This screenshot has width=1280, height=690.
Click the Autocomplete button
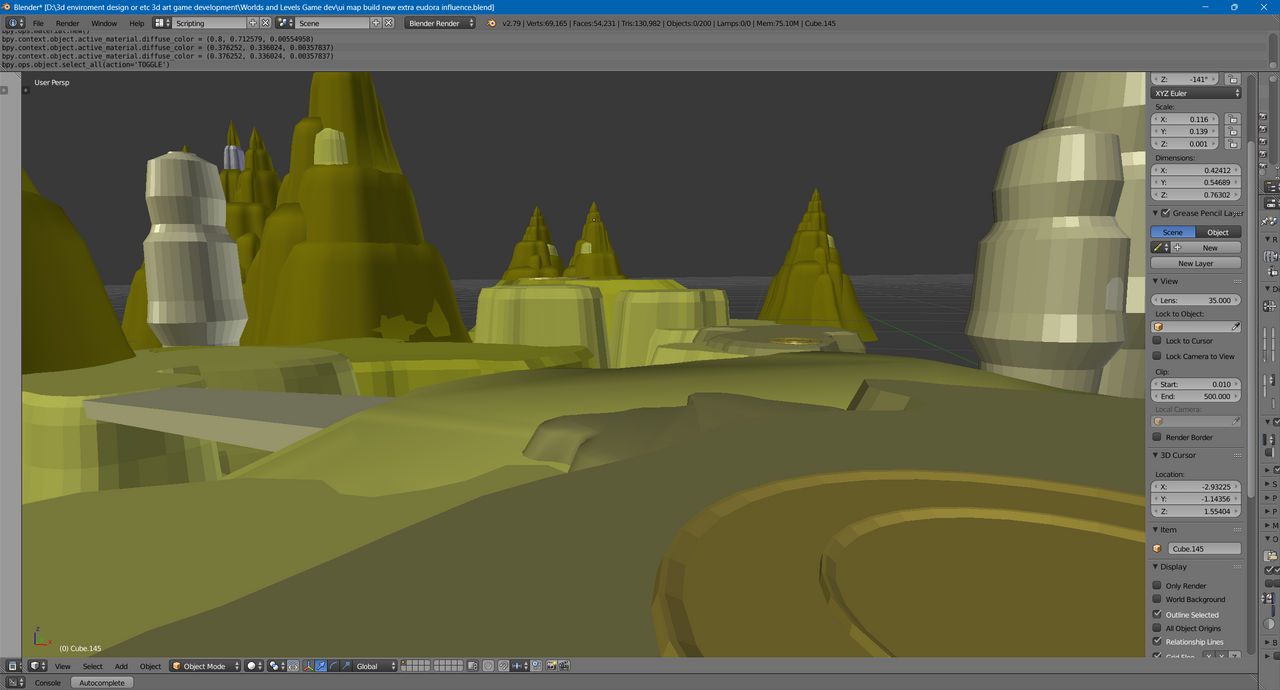pos(102,682)
